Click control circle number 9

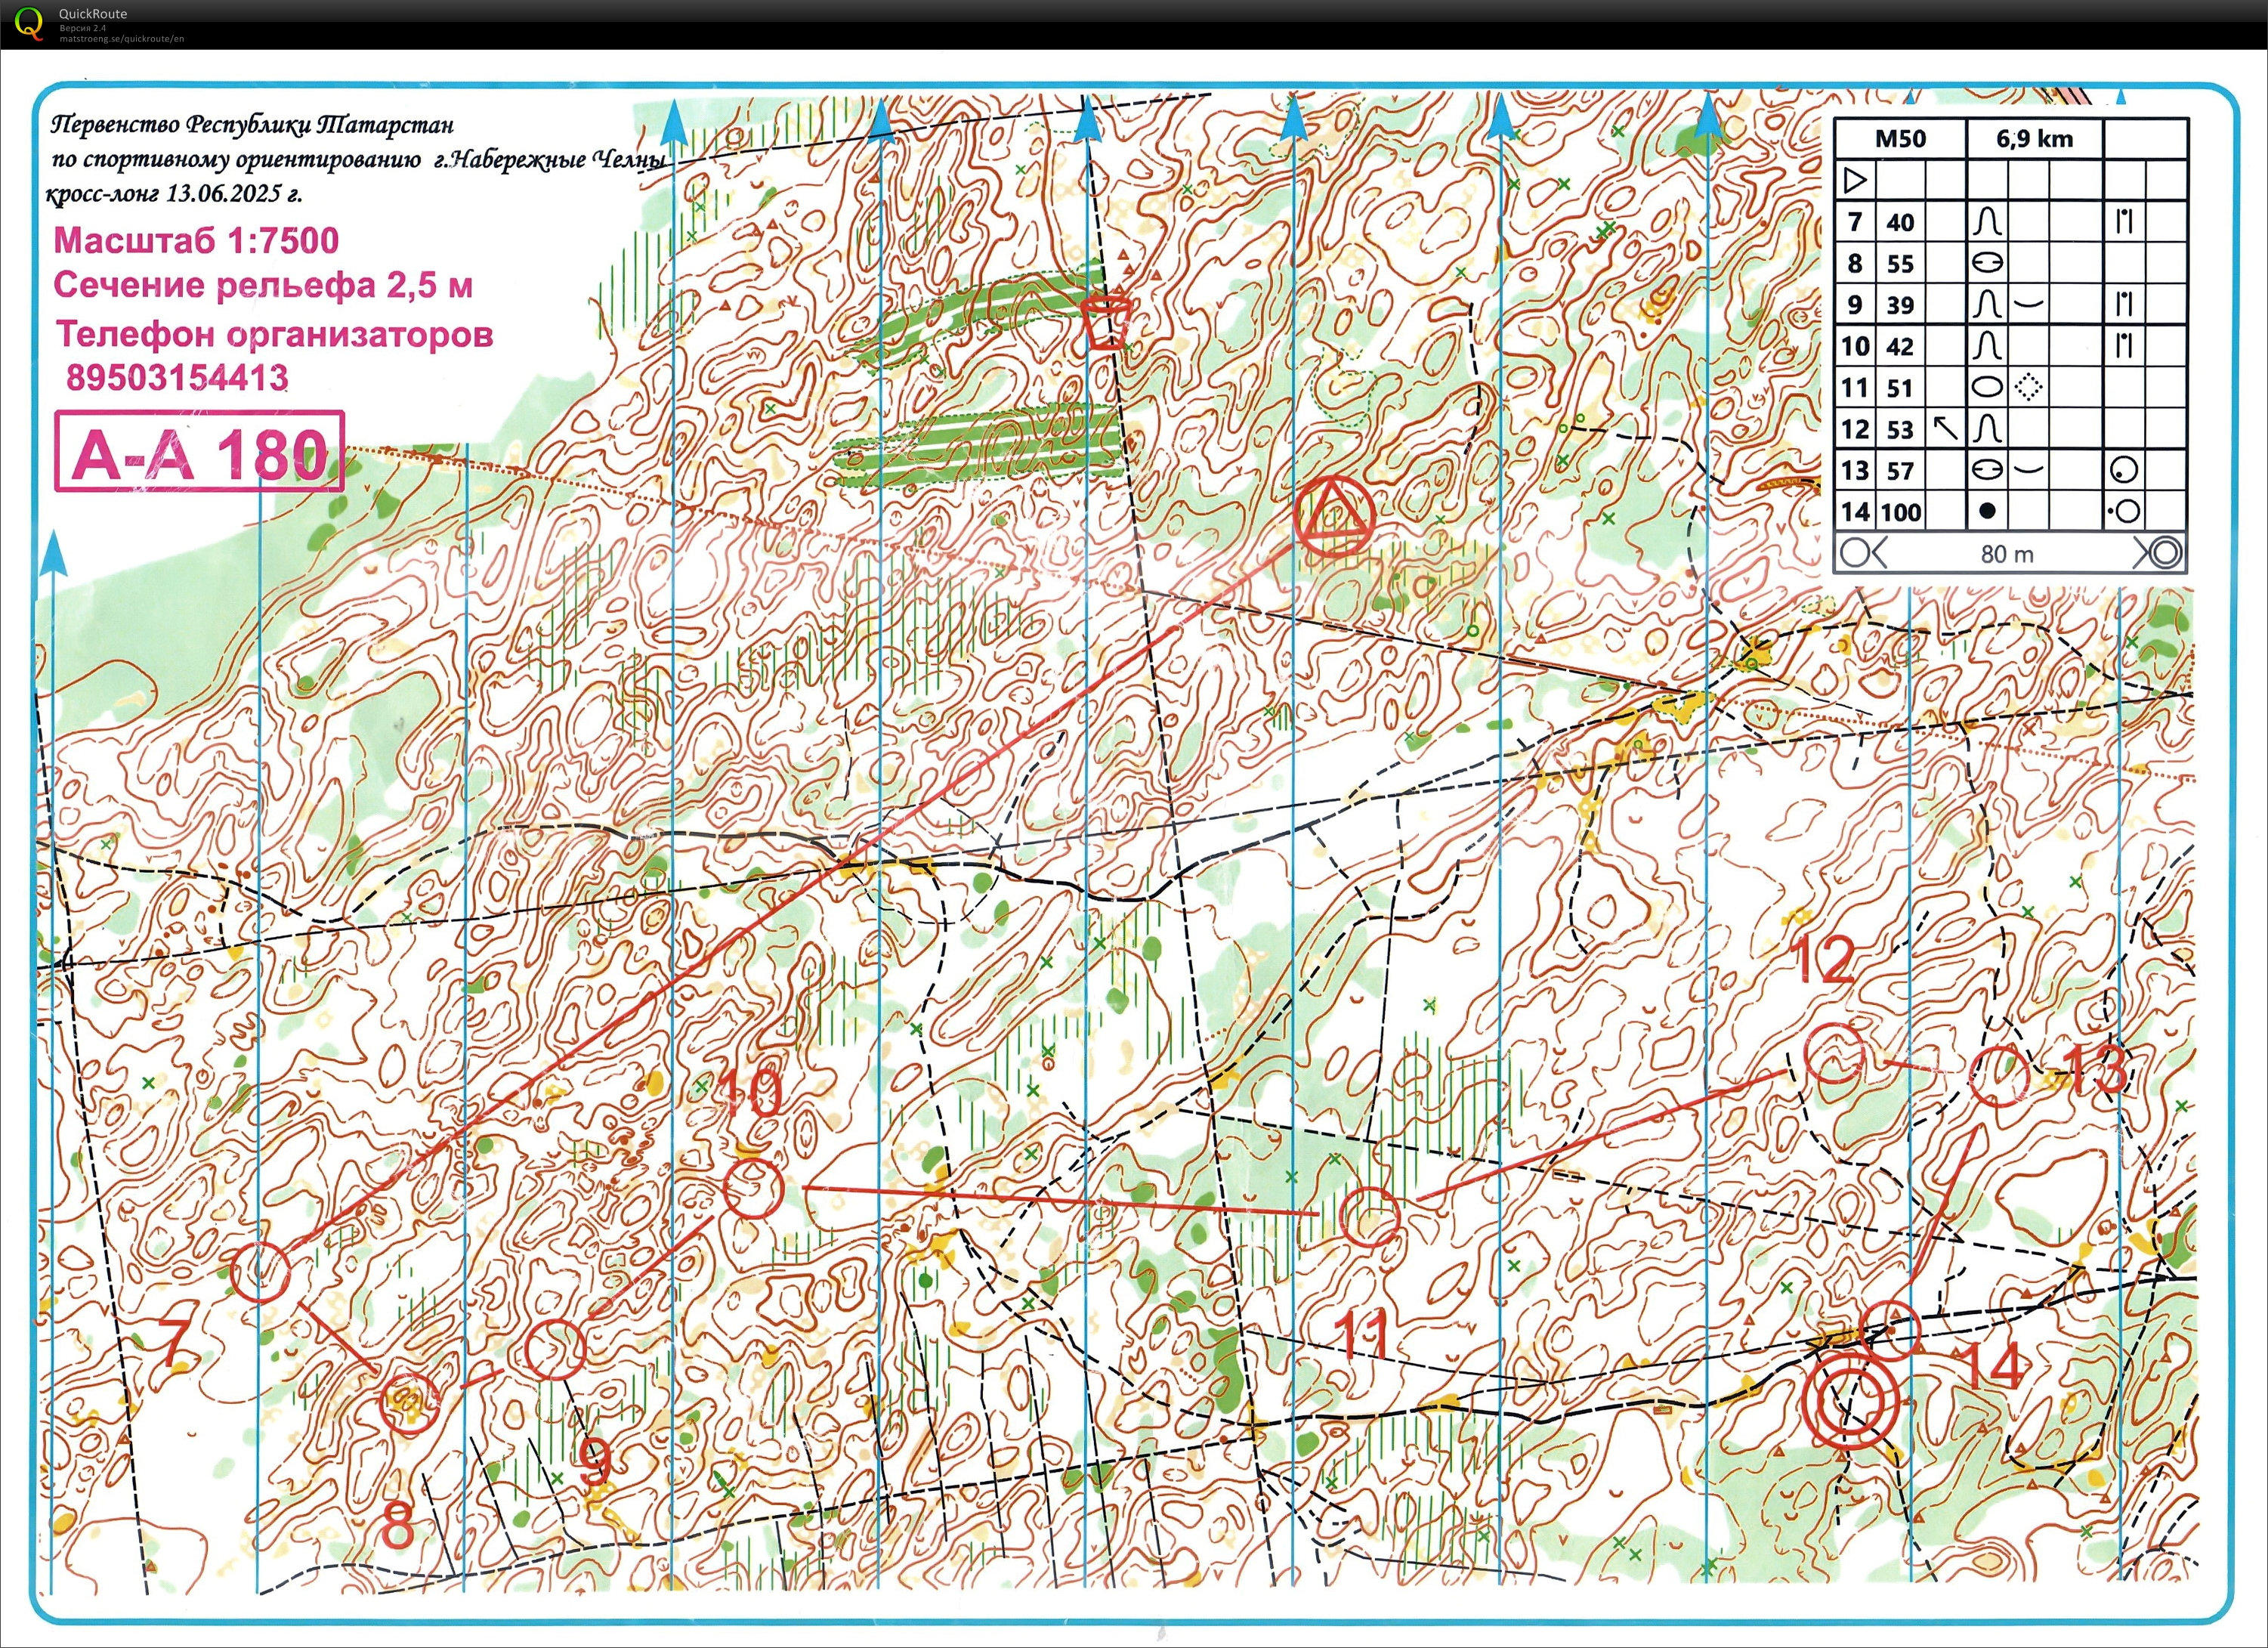(x=554, y=1350)
